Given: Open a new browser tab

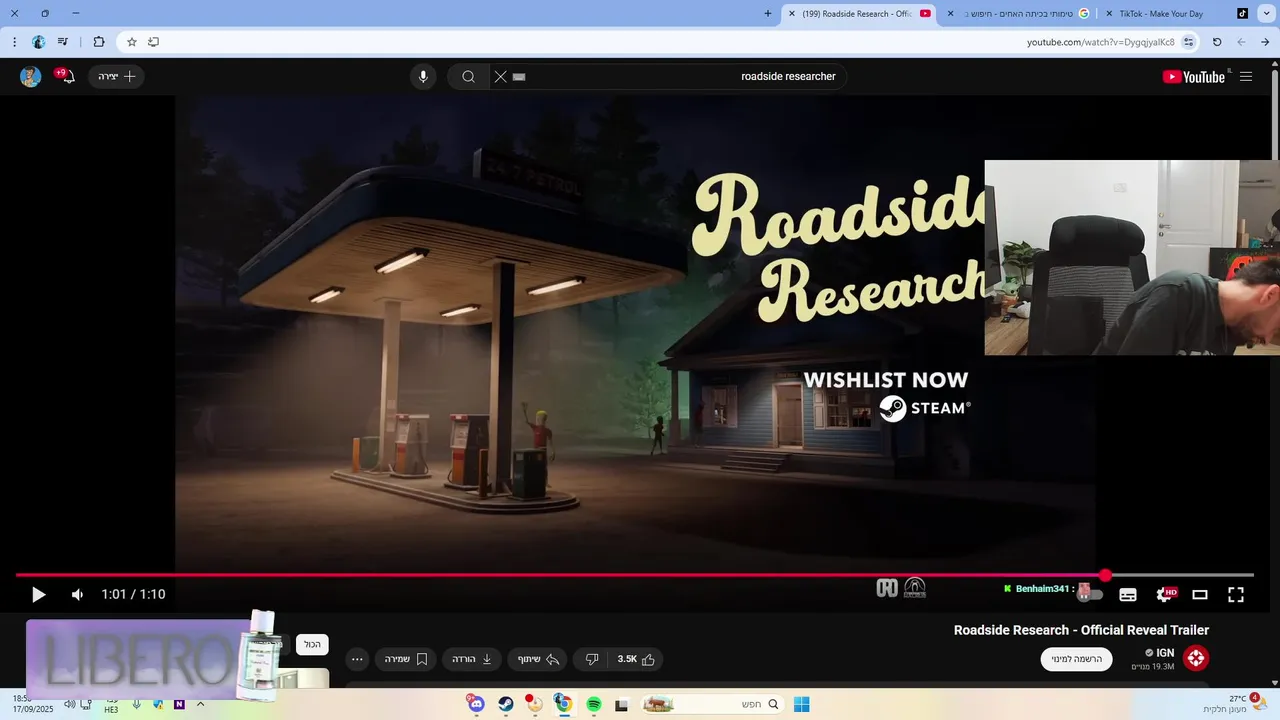Looking at the screenshot, I should (768, 14).
